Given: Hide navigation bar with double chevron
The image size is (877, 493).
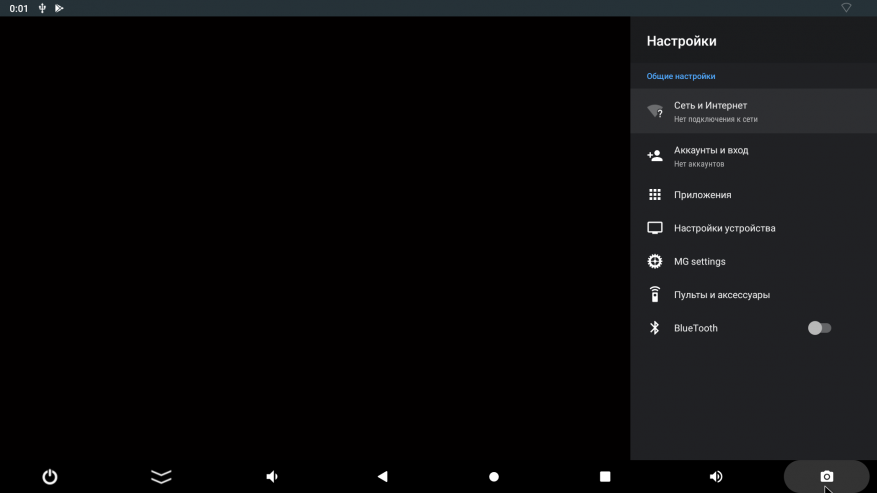Looking at the screenshot, I should coord(161,477).
